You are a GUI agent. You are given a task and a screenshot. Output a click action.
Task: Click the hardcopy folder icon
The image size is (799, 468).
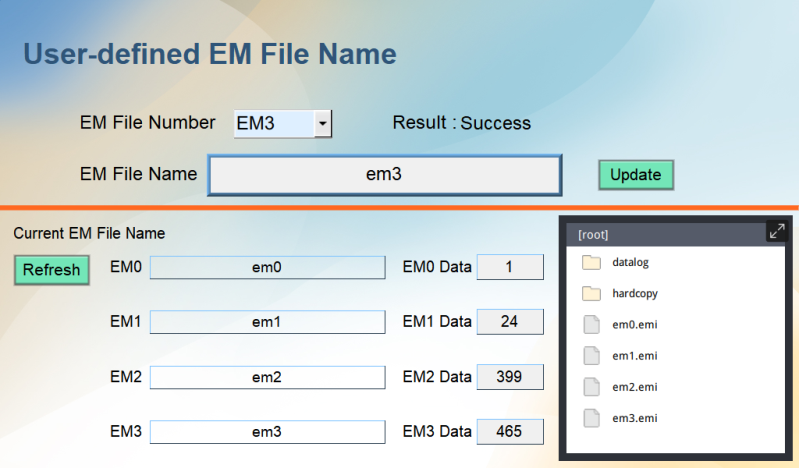click(591, 294)
